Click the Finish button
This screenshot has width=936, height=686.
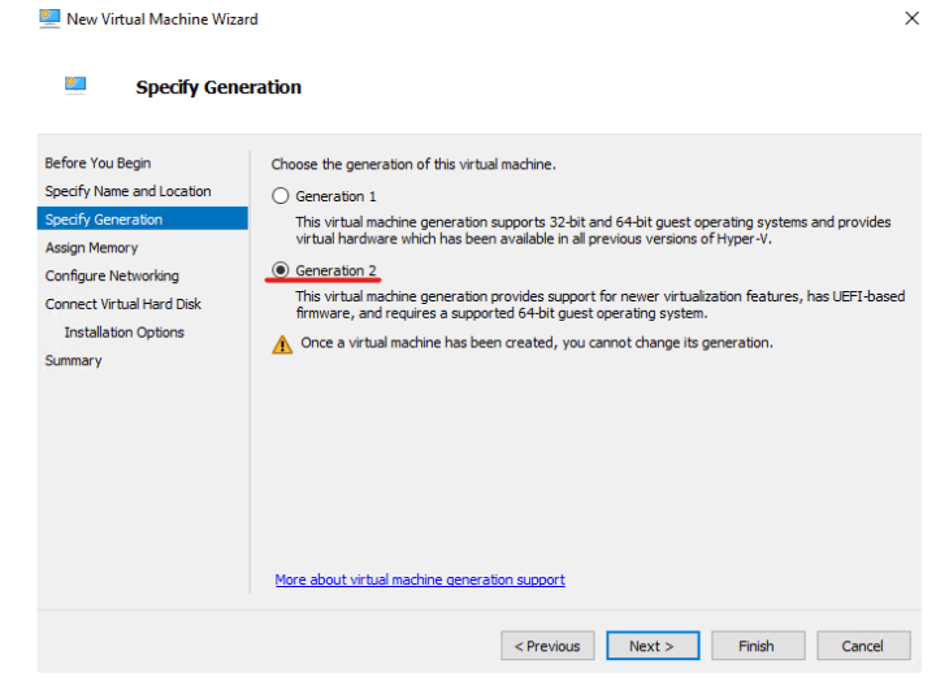[756, 646]
